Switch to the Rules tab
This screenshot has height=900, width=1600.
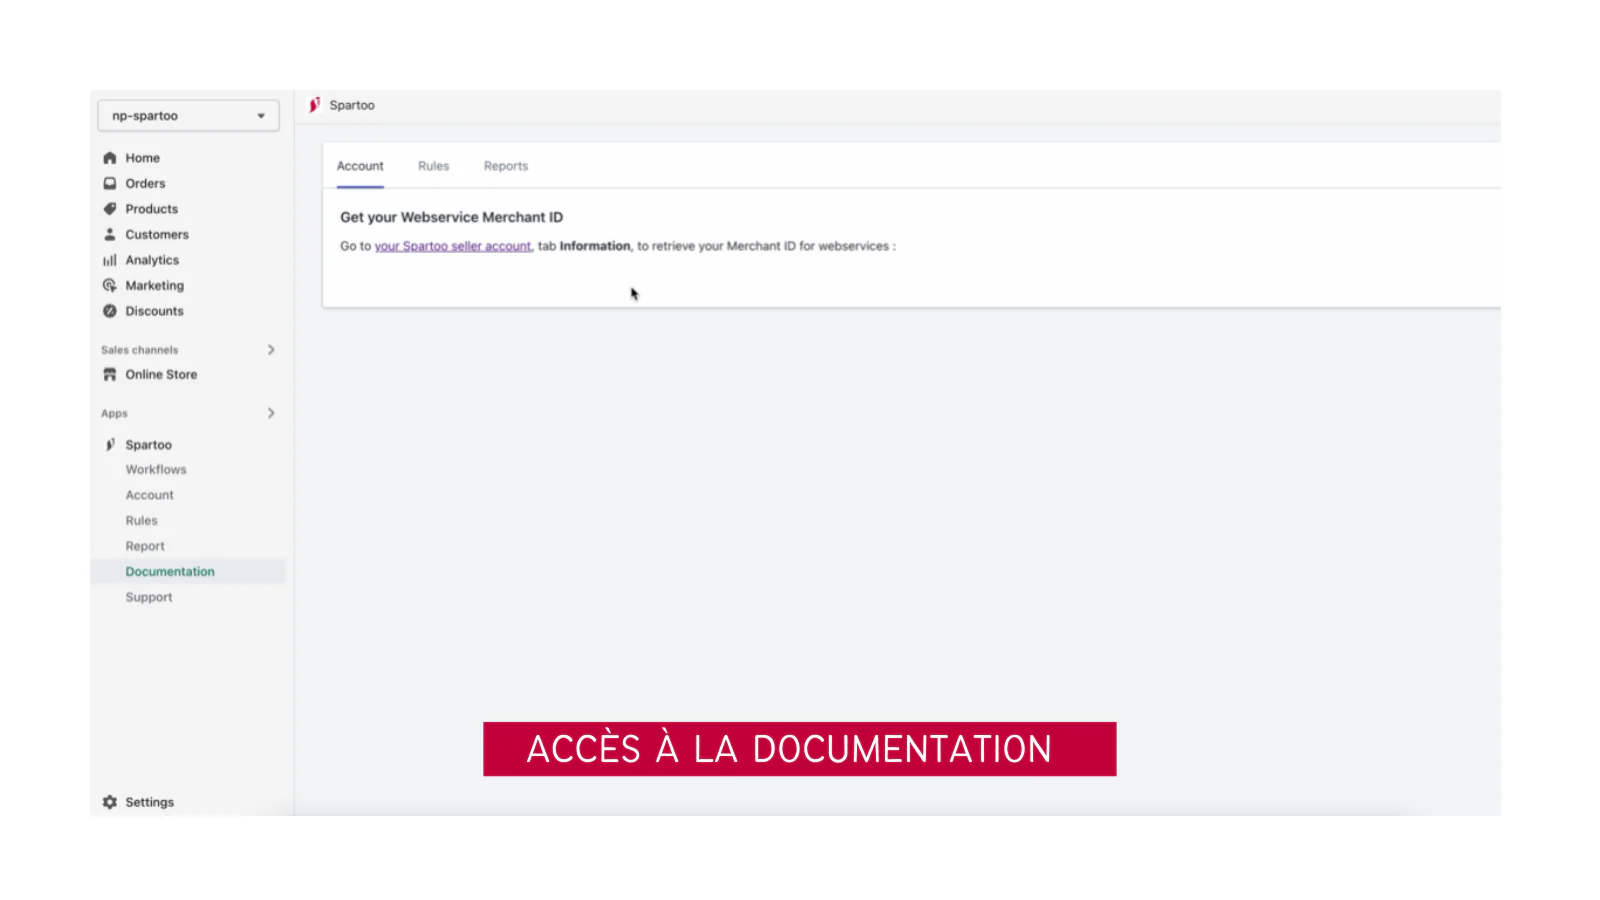(433, 166)
